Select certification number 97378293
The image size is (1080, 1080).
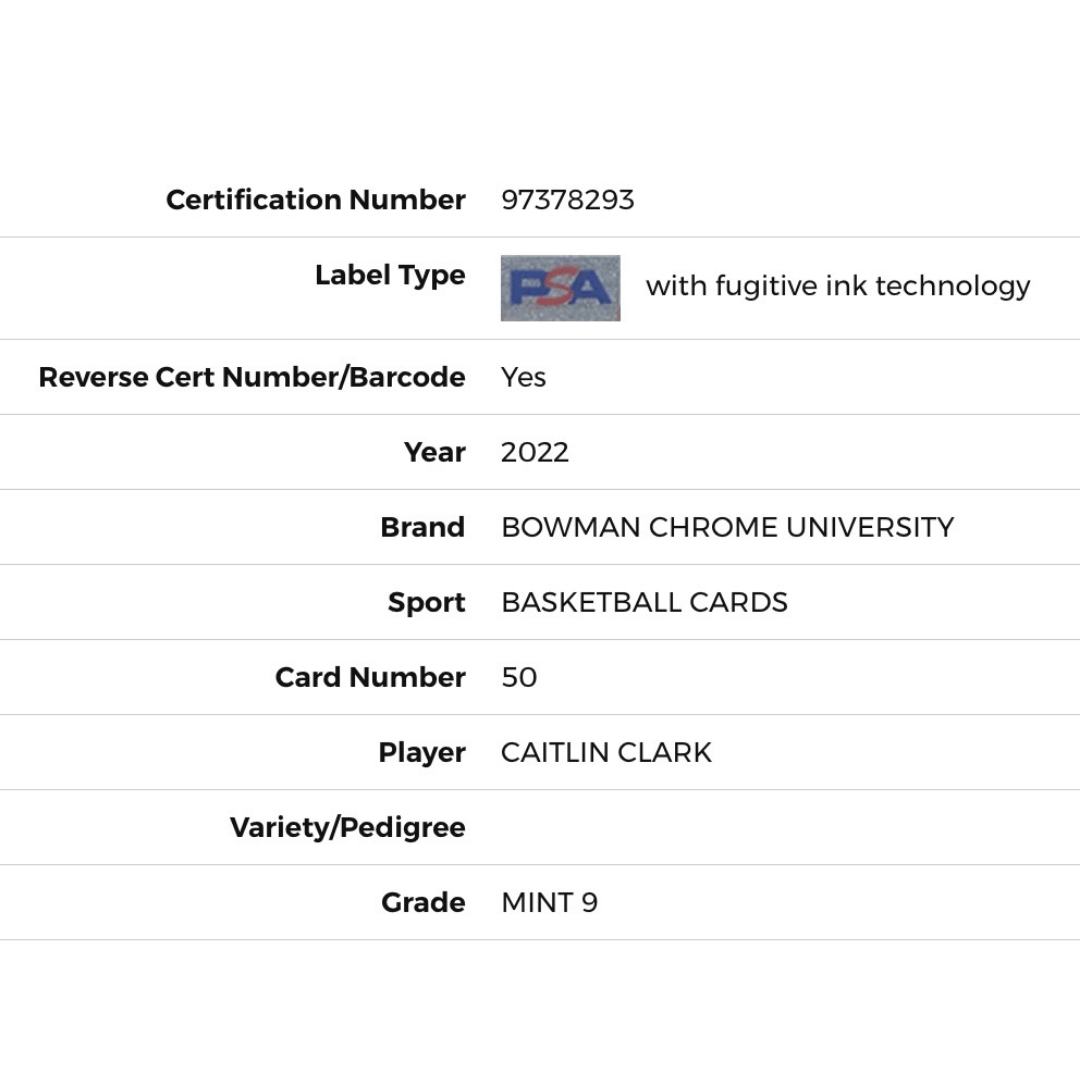[x=568, y=200]
